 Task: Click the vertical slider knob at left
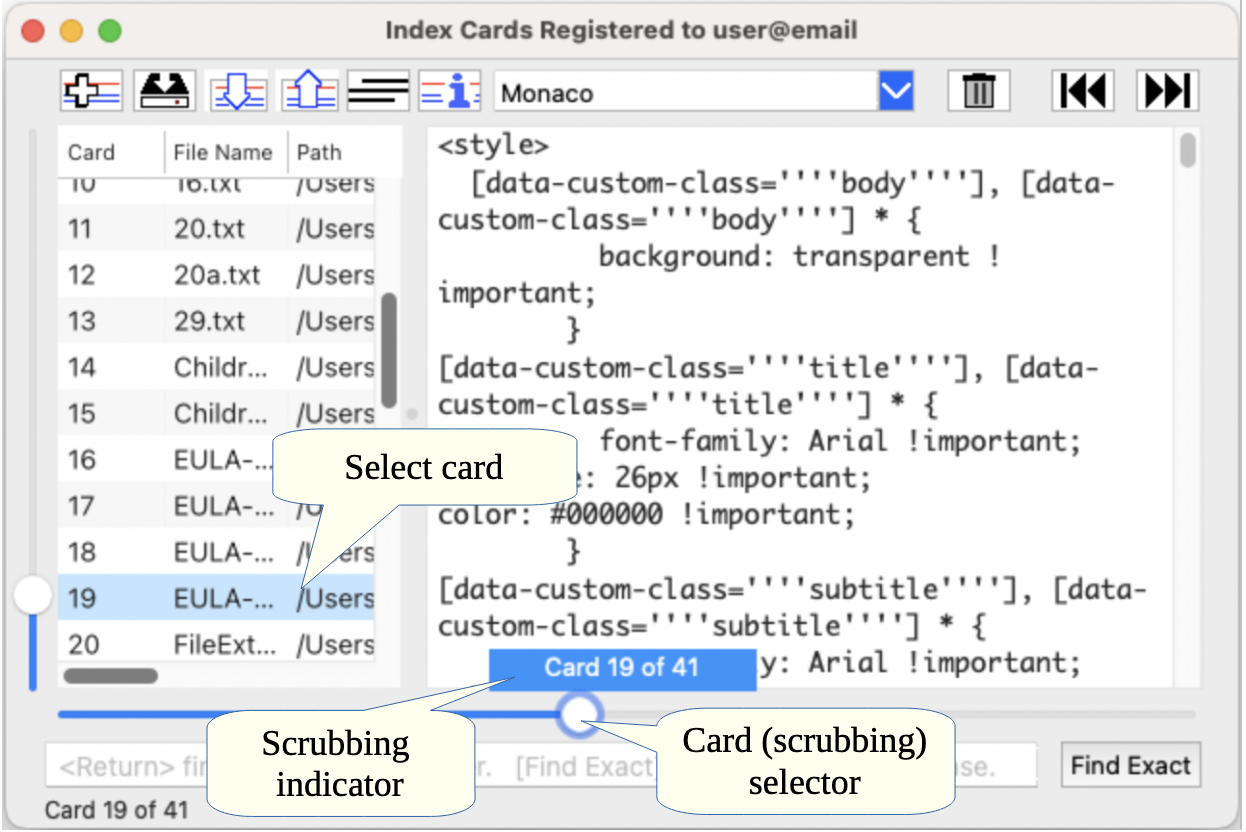(33, 596)
